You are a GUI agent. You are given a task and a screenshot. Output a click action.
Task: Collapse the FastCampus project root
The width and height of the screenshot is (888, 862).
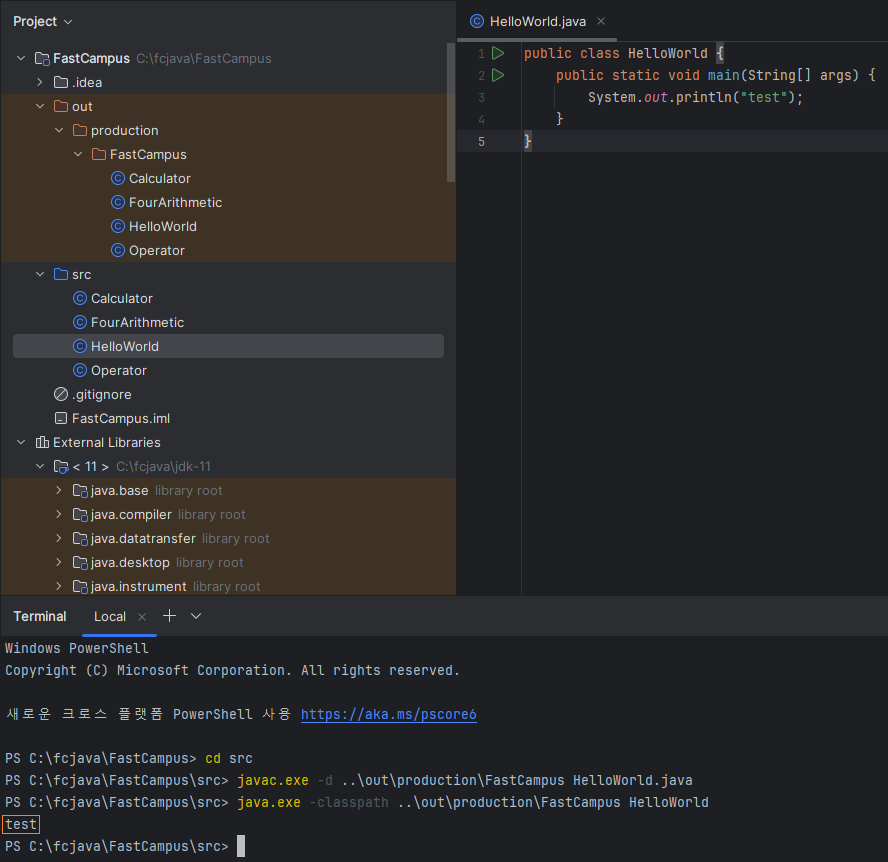[x=21, y=58]
